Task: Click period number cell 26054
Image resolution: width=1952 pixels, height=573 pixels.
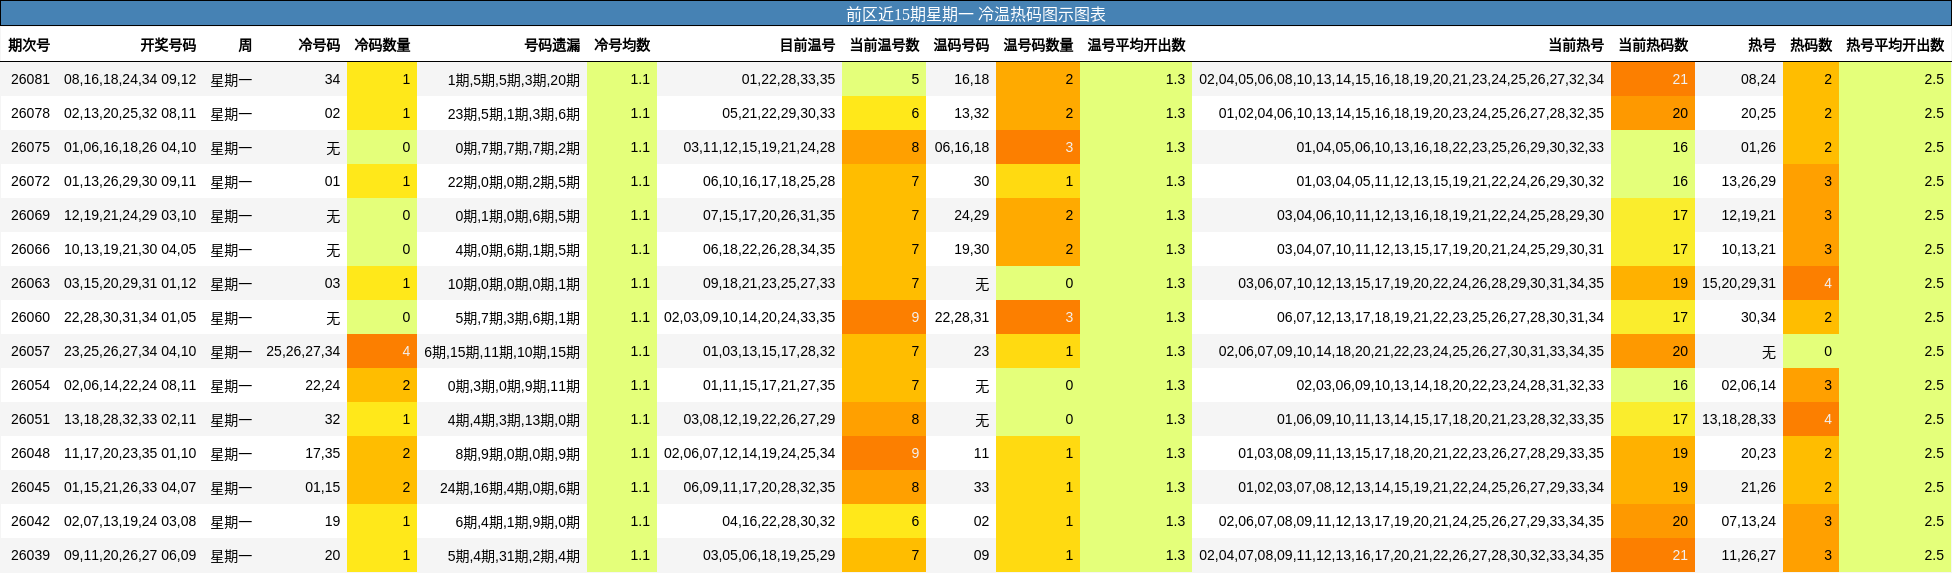Action: (x=30, y=385)
